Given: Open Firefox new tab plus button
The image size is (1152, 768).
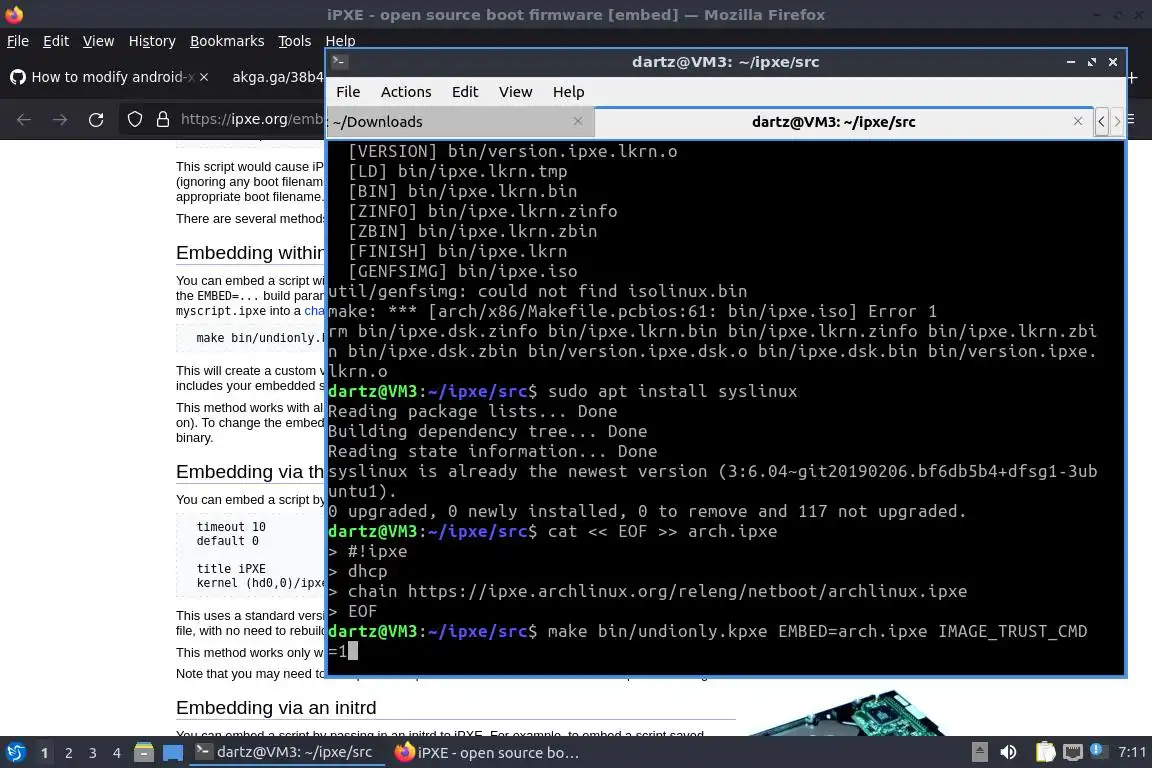Looking at the screenshot, I should pyautogui.click(x=1132, y=77).
